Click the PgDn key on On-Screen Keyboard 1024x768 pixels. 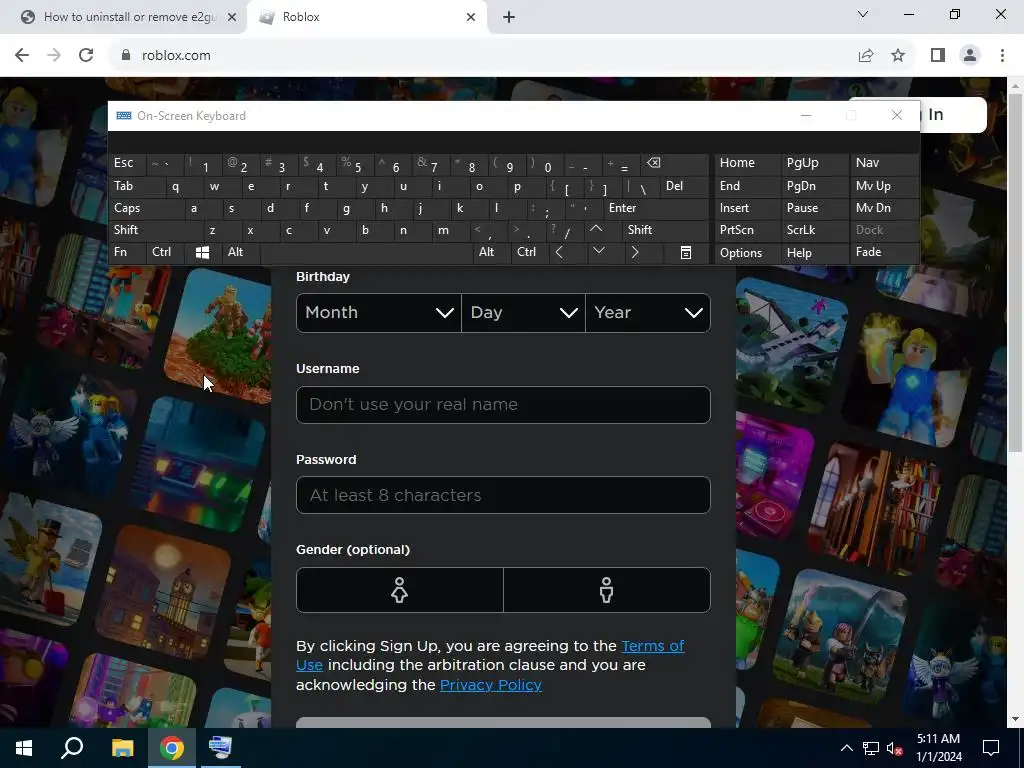pos(814,187)
